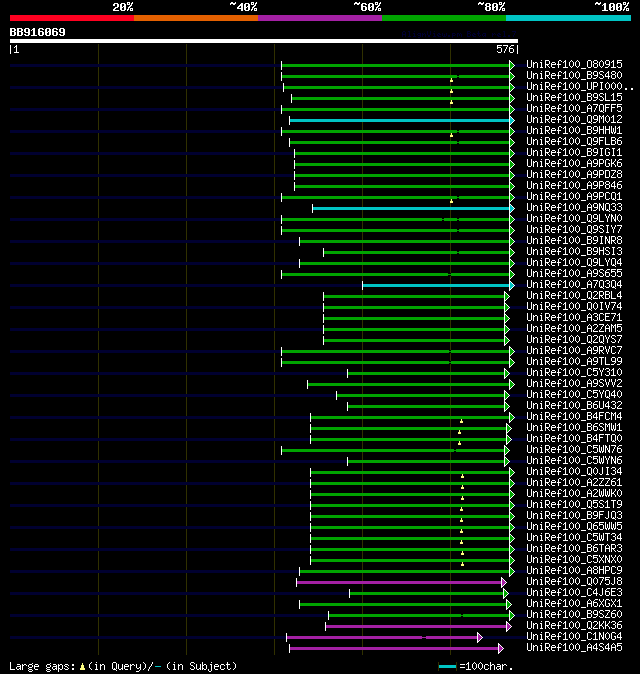640x674 pixels.
Task: Select UniRef100_A3CE71 label
Action: pos(574,318)
